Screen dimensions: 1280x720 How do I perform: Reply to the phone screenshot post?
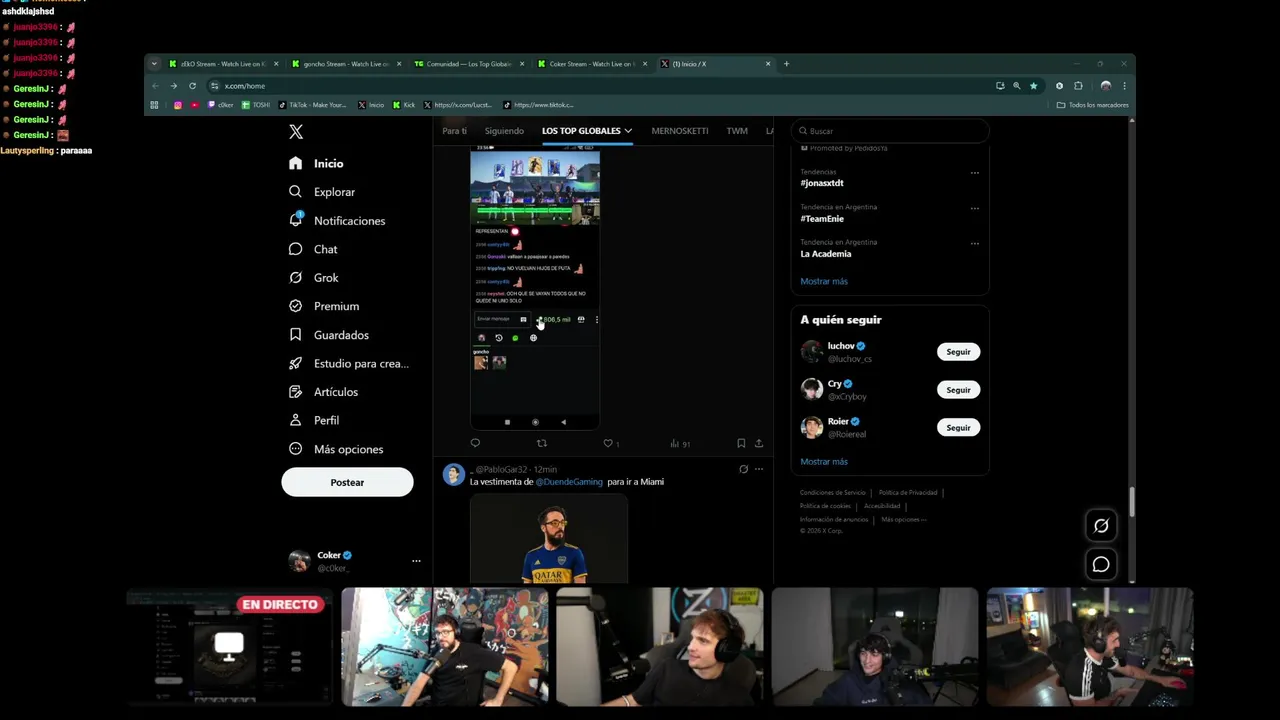[475, 443]
